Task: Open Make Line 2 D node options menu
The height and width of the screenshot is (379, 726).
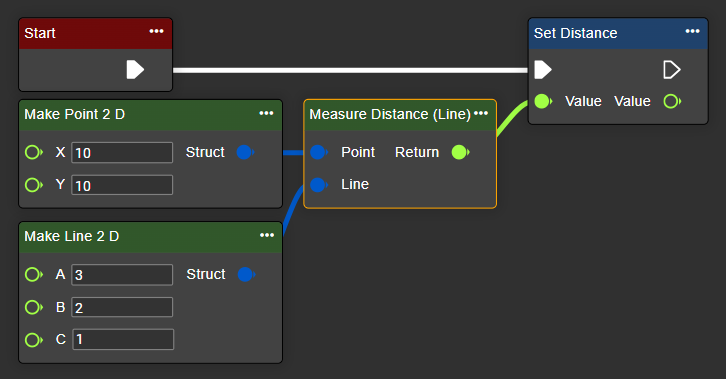Action: 267,236
